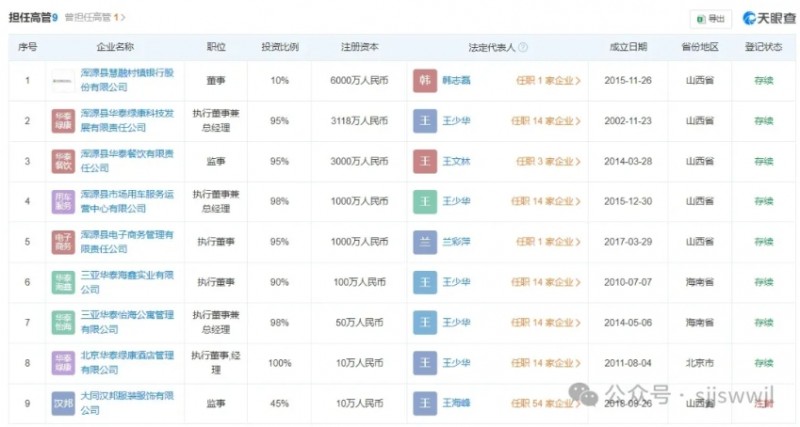
Task: Open company link 浑源县电子商务管理有限责任公司
Action: click(x=127, y=241)
